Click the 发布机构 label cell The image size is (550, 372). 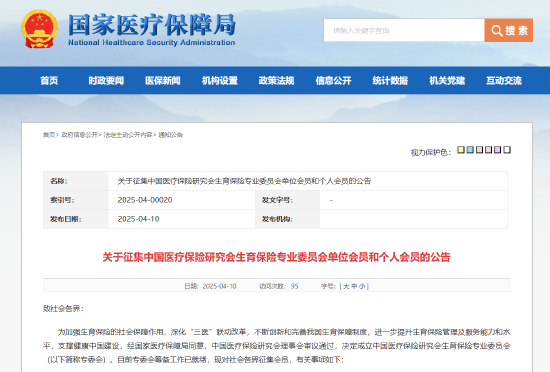(x=287, y=219)
